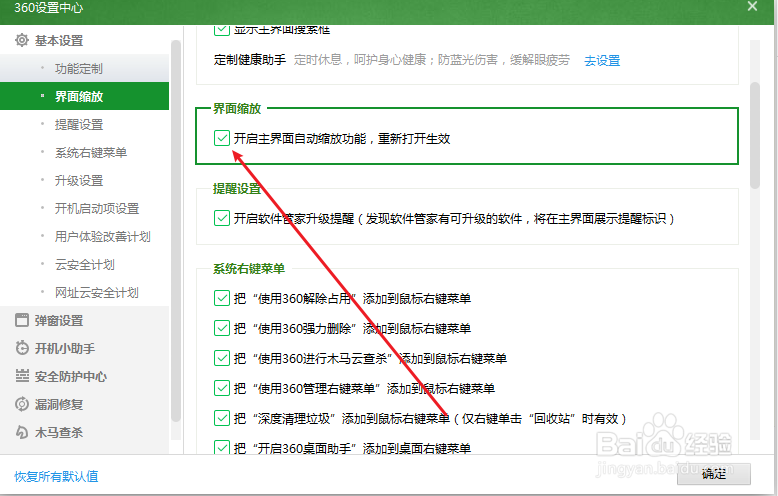Toggle 开启360桌面助手 desktop menu checkbox
The image size is (778, 496).
(x=222, y=447)
